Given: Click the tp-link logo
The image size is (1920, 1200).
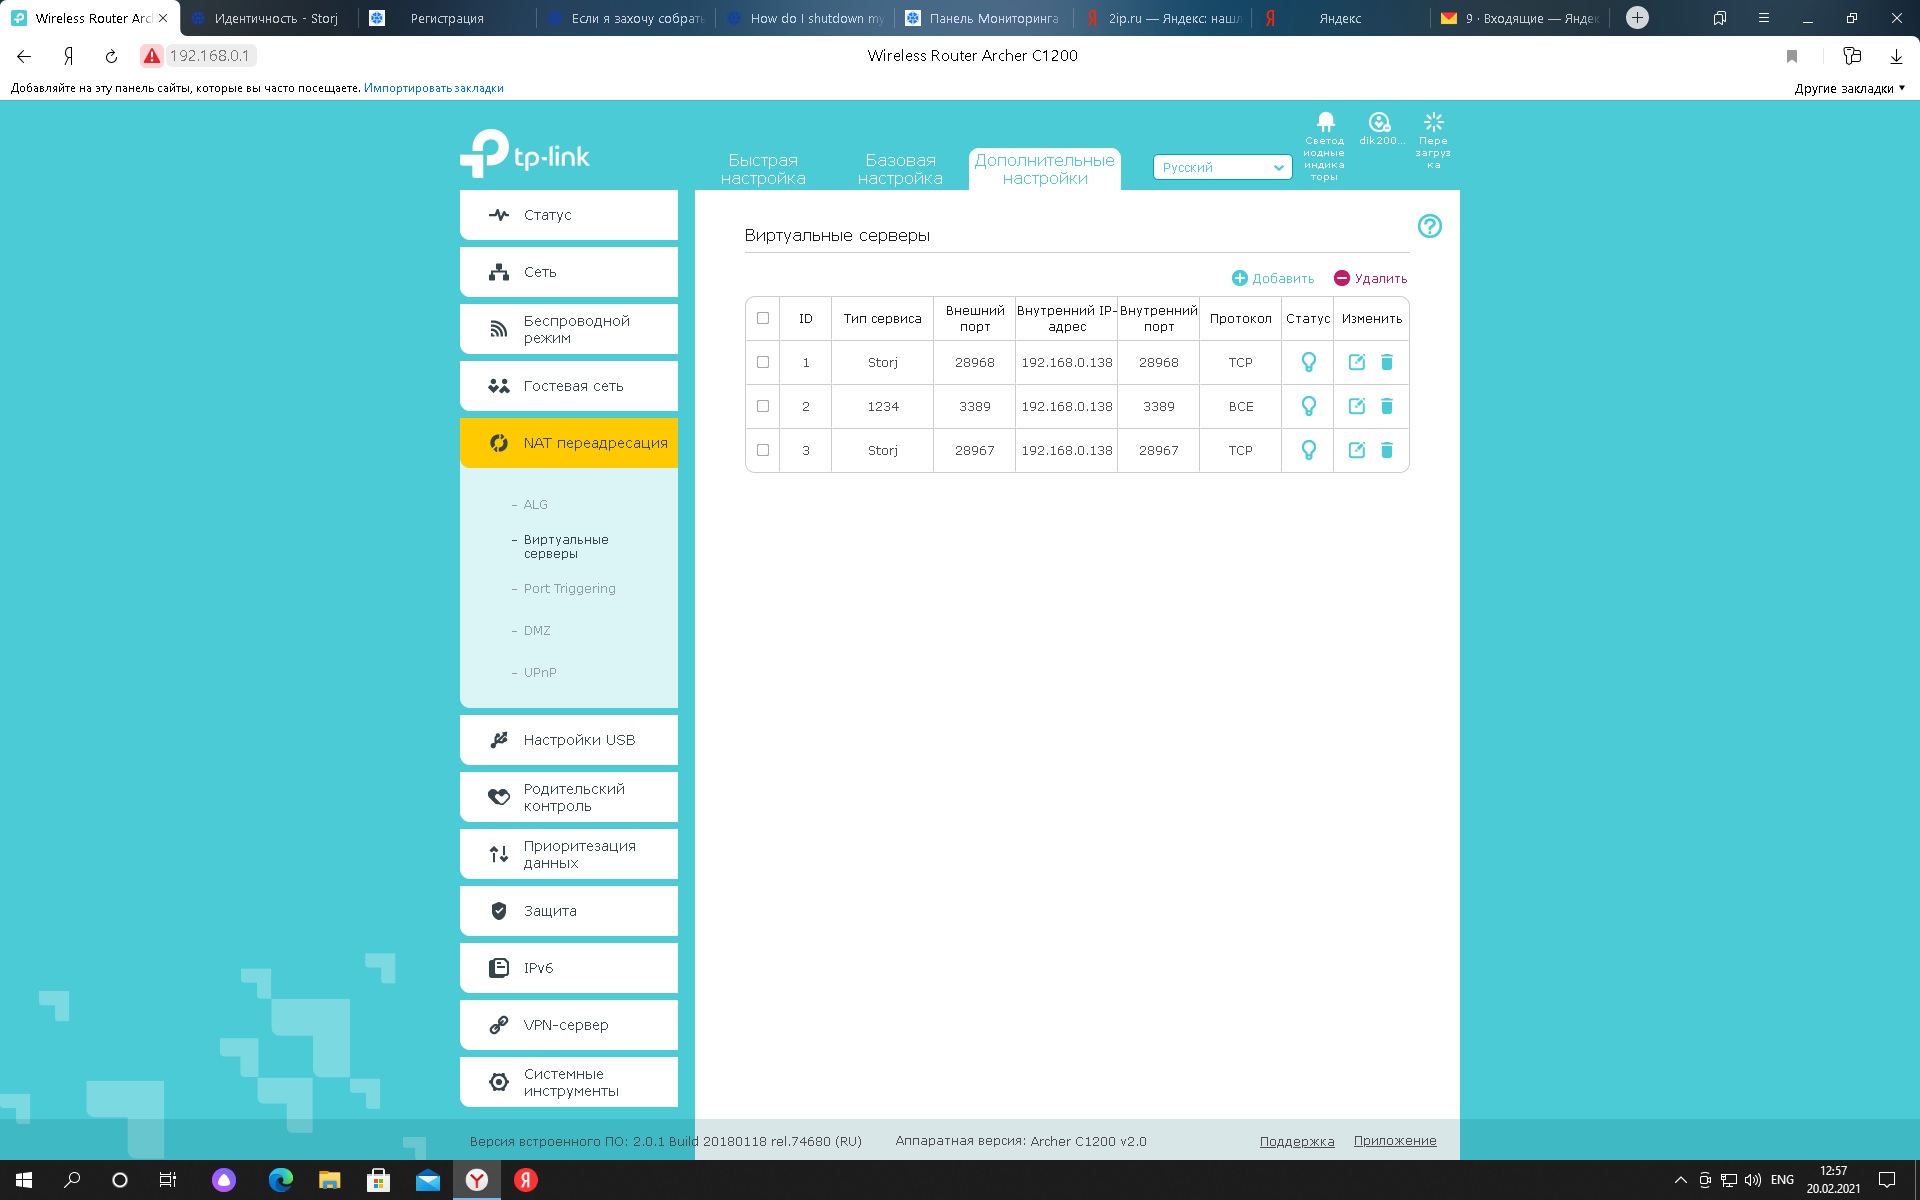Looking at the screenshot, I should (525, 155).
